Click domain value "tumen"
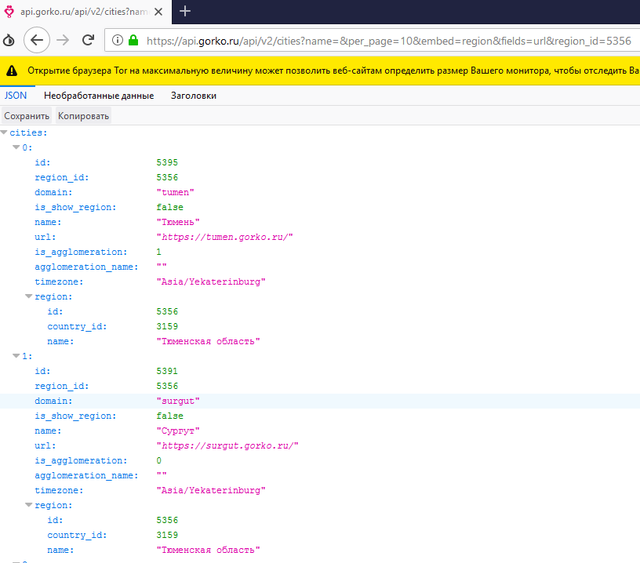The image size is (640, 563). click(175, 192)
